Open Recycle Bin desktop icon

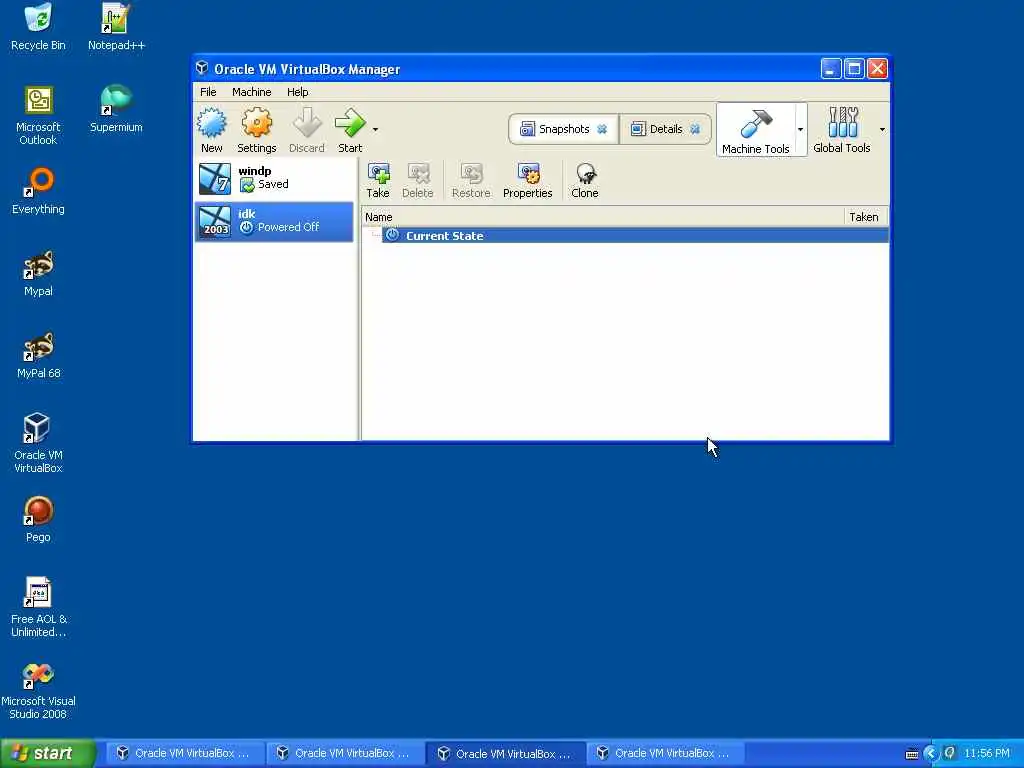pos(39,27)
